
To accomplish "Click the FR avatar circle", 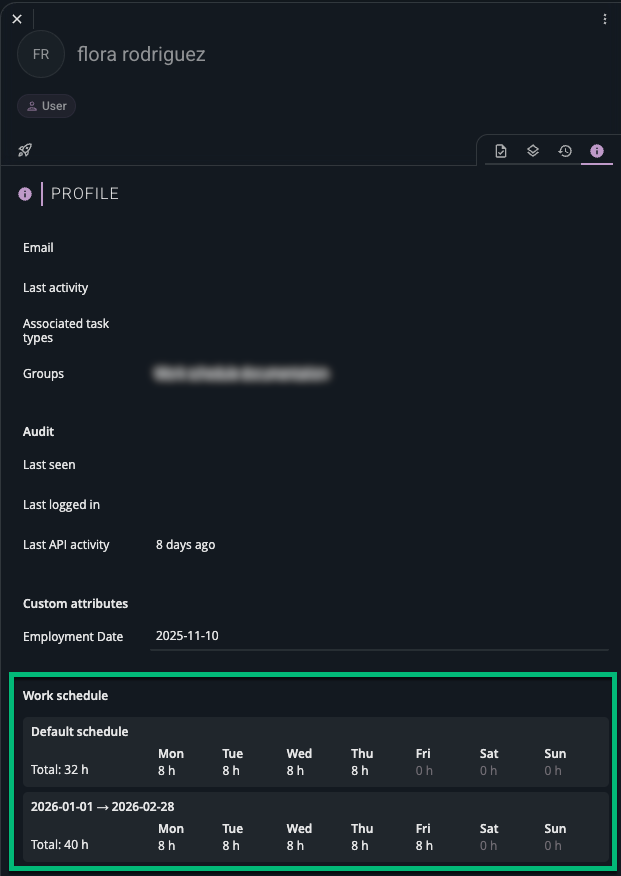I will tap(40, 54).
